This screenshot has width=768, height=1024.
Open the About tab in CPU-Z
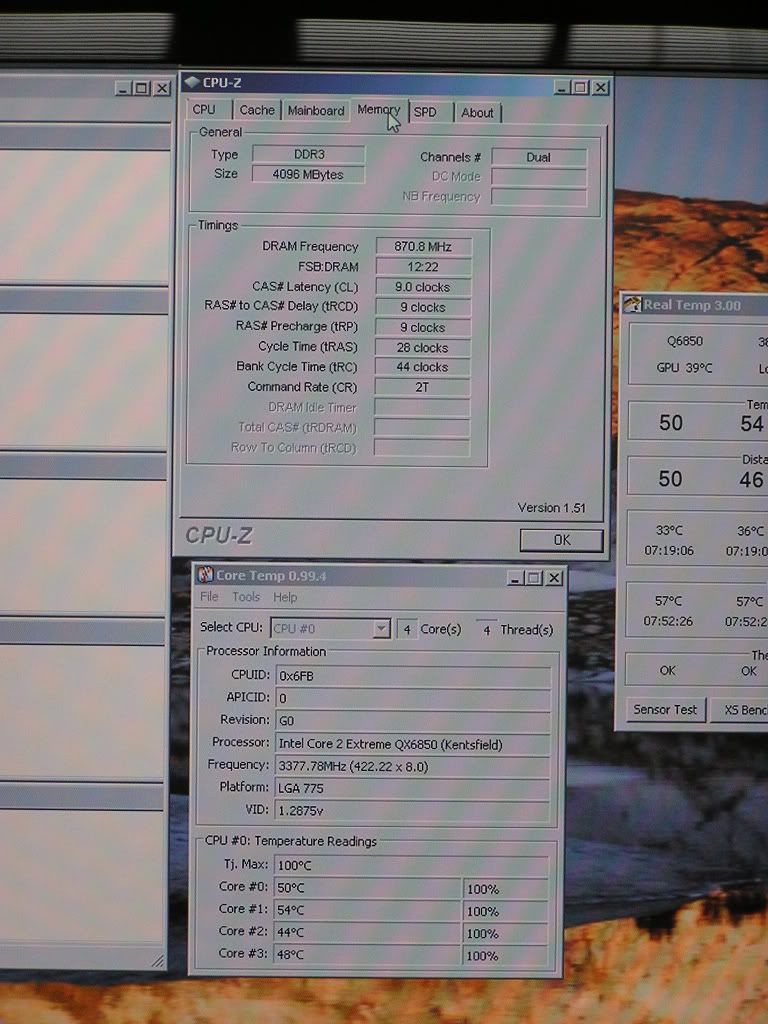click(x=477, y=112)
